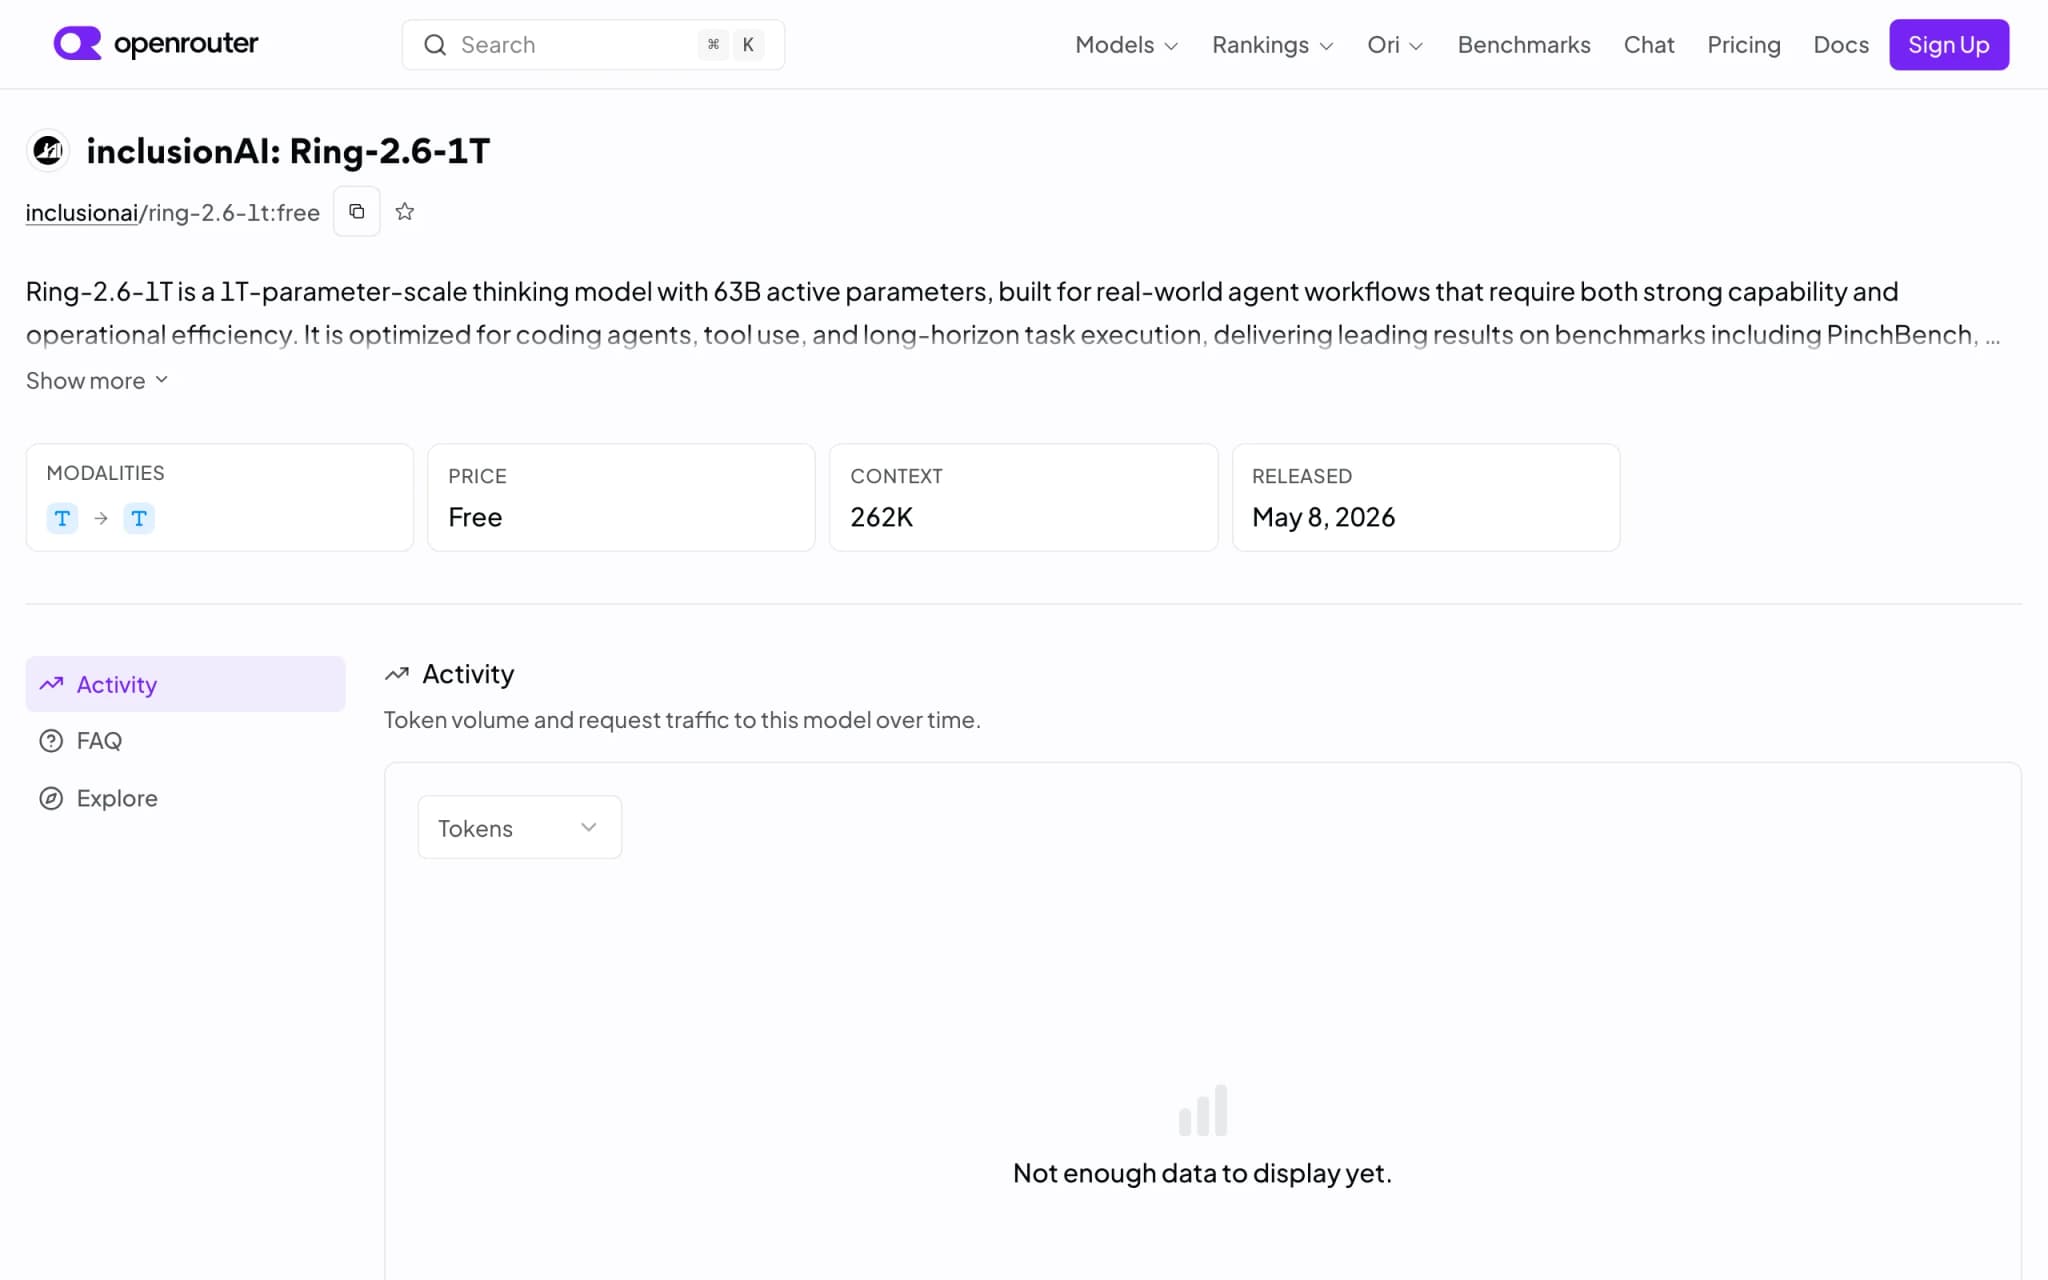Click 'Not enough data to display yet.'

(x=1202, y=1173)
